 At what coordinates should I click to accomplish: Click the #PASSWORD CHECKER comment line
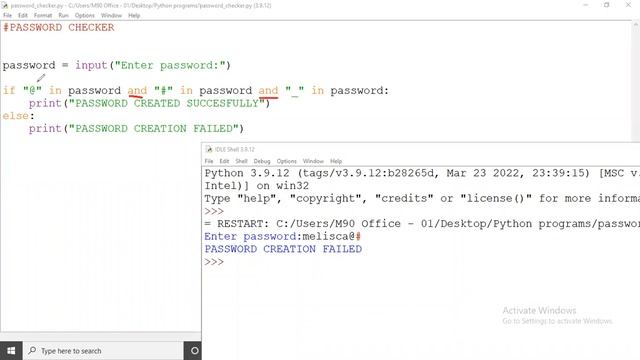point(58,28)
